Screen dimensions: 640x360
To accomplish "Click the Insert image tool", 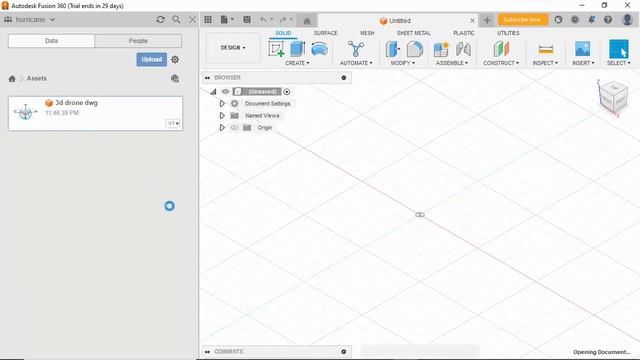I will click(582, 49).
